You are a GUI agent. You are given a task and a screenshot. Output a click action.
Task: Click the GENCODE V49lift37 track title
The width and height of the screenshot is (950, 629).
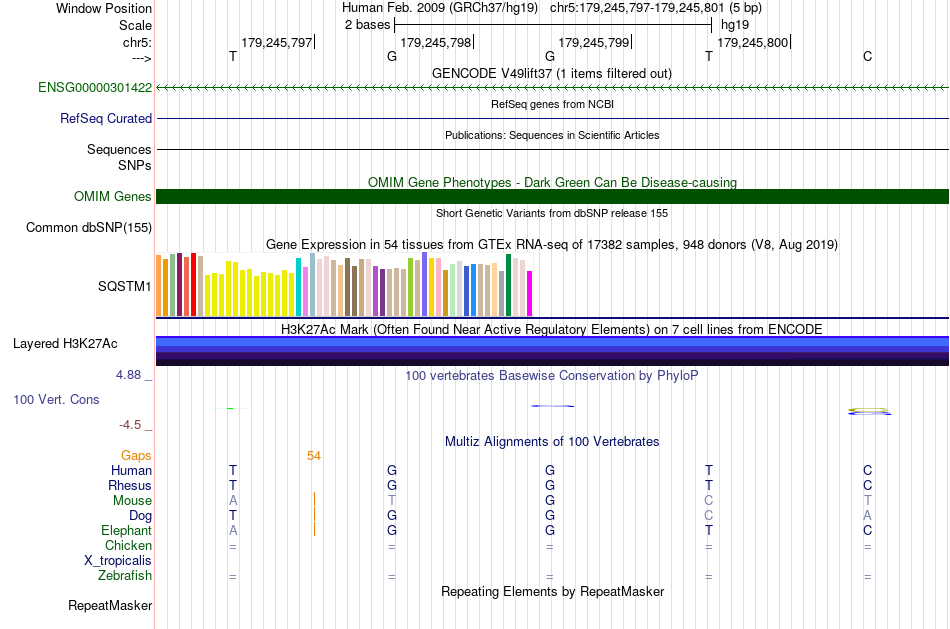pos(551,73)
